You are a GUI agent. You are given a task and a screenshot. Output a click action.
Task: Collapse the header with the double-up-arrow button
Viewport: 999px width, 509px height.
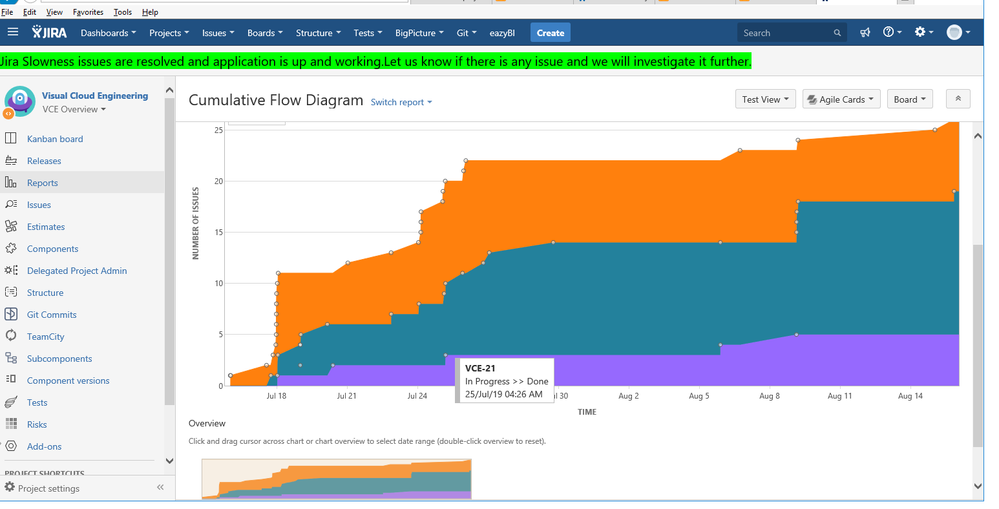click(958, 99)
